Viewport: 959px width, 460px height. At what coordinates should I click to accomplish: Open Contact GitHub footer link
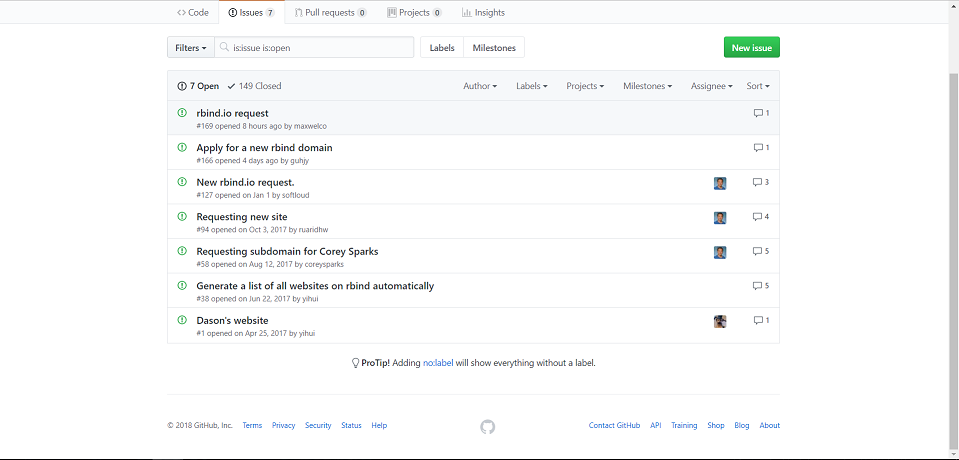[615, 426]
